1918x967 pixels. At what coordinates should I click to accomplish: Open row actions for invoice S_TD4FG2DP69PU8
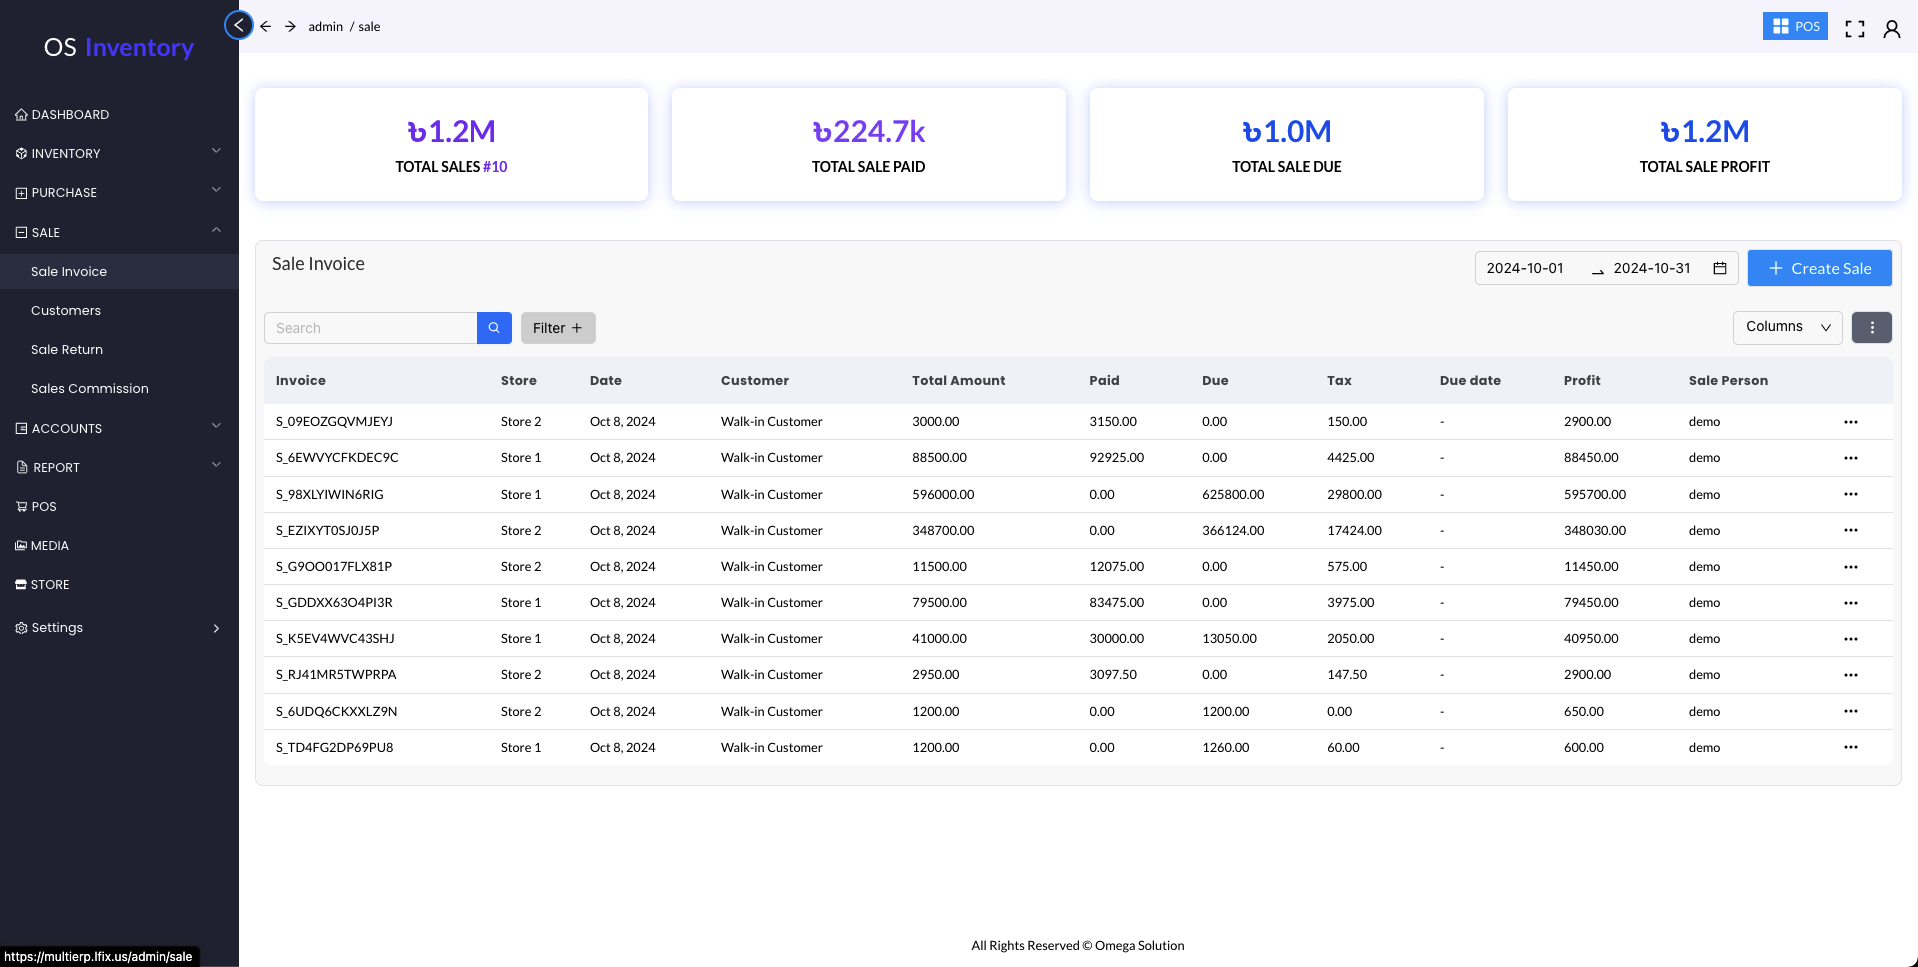click(x=1850, y=748)
